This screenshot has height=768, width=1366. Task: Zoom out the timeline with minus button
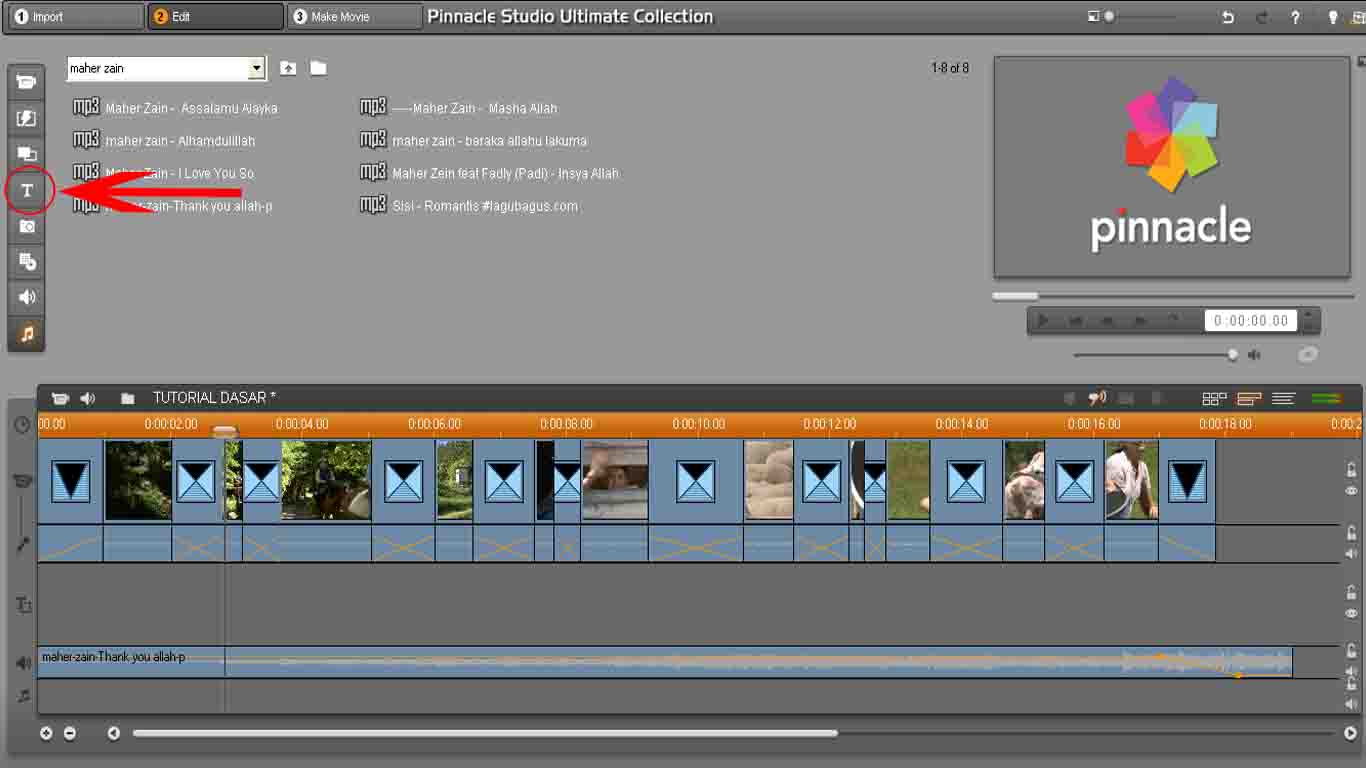(70, 733)
